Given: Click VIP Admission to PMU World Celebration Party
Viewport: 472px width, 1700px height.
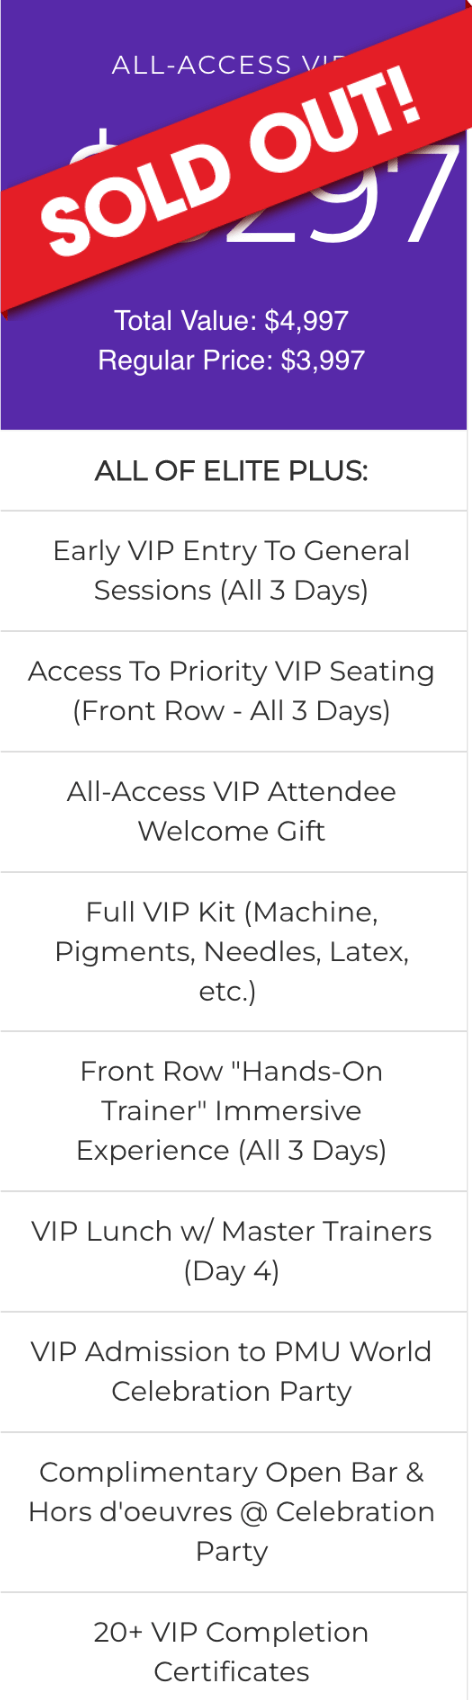Looking at the screenshot, I should (233, 1372).
